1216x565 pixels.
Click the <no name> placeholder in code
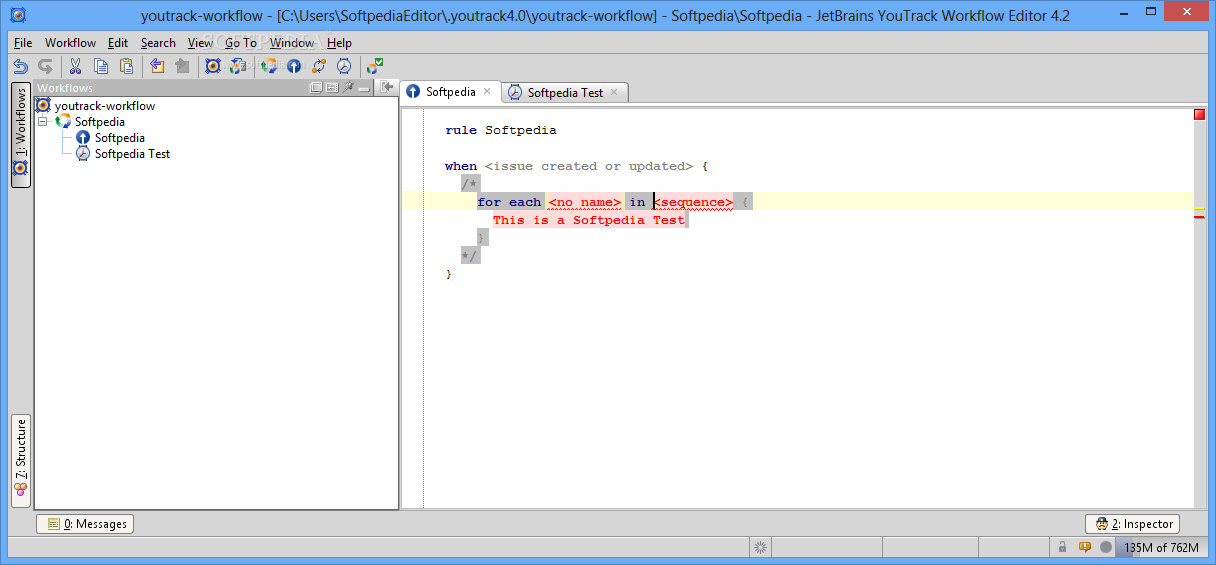coord(585,202)
